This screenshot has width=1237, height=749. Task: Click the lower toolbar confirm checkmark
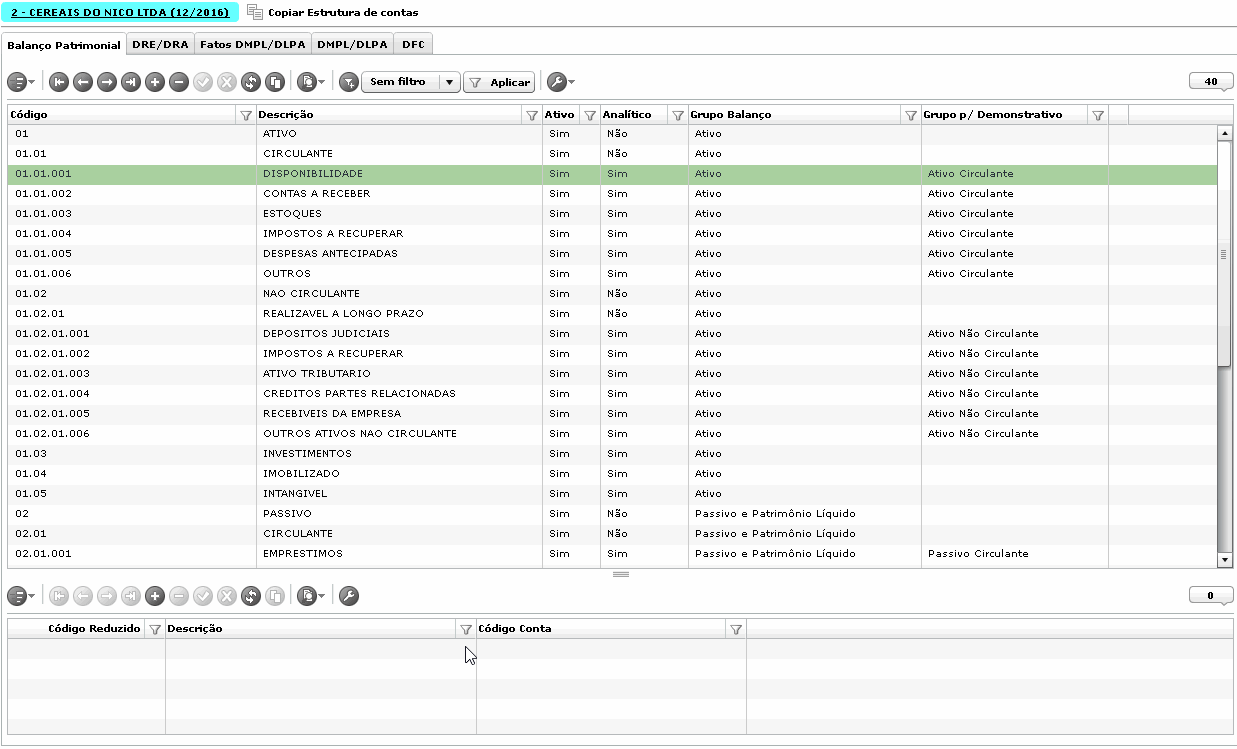(203, 596)
